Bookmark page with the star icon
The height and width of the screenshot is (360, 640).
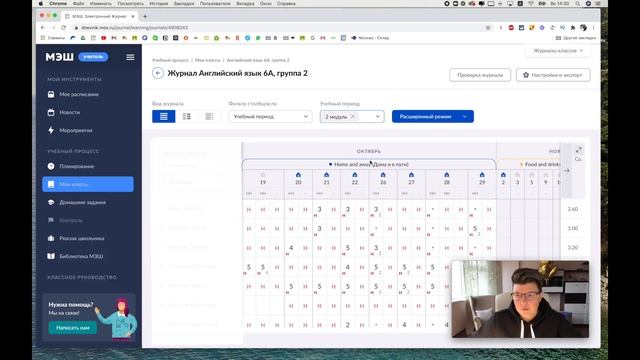(x=488, y=28)
